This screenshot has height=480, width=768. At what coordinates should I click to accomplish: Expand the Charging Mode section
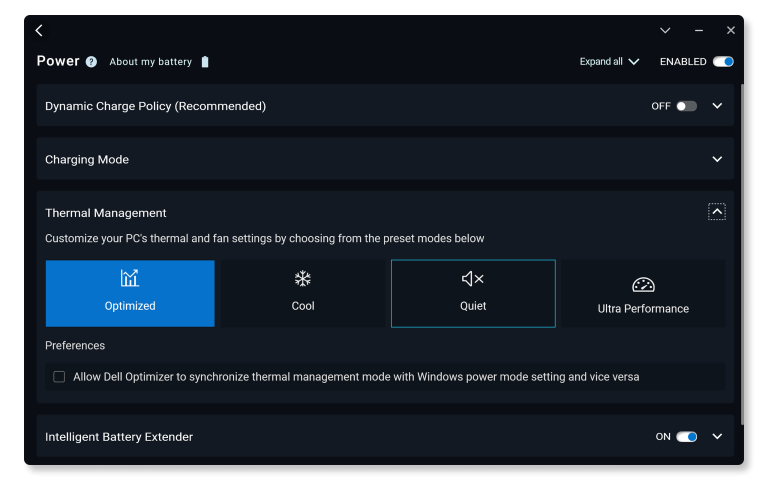click(x=717, y=159)
